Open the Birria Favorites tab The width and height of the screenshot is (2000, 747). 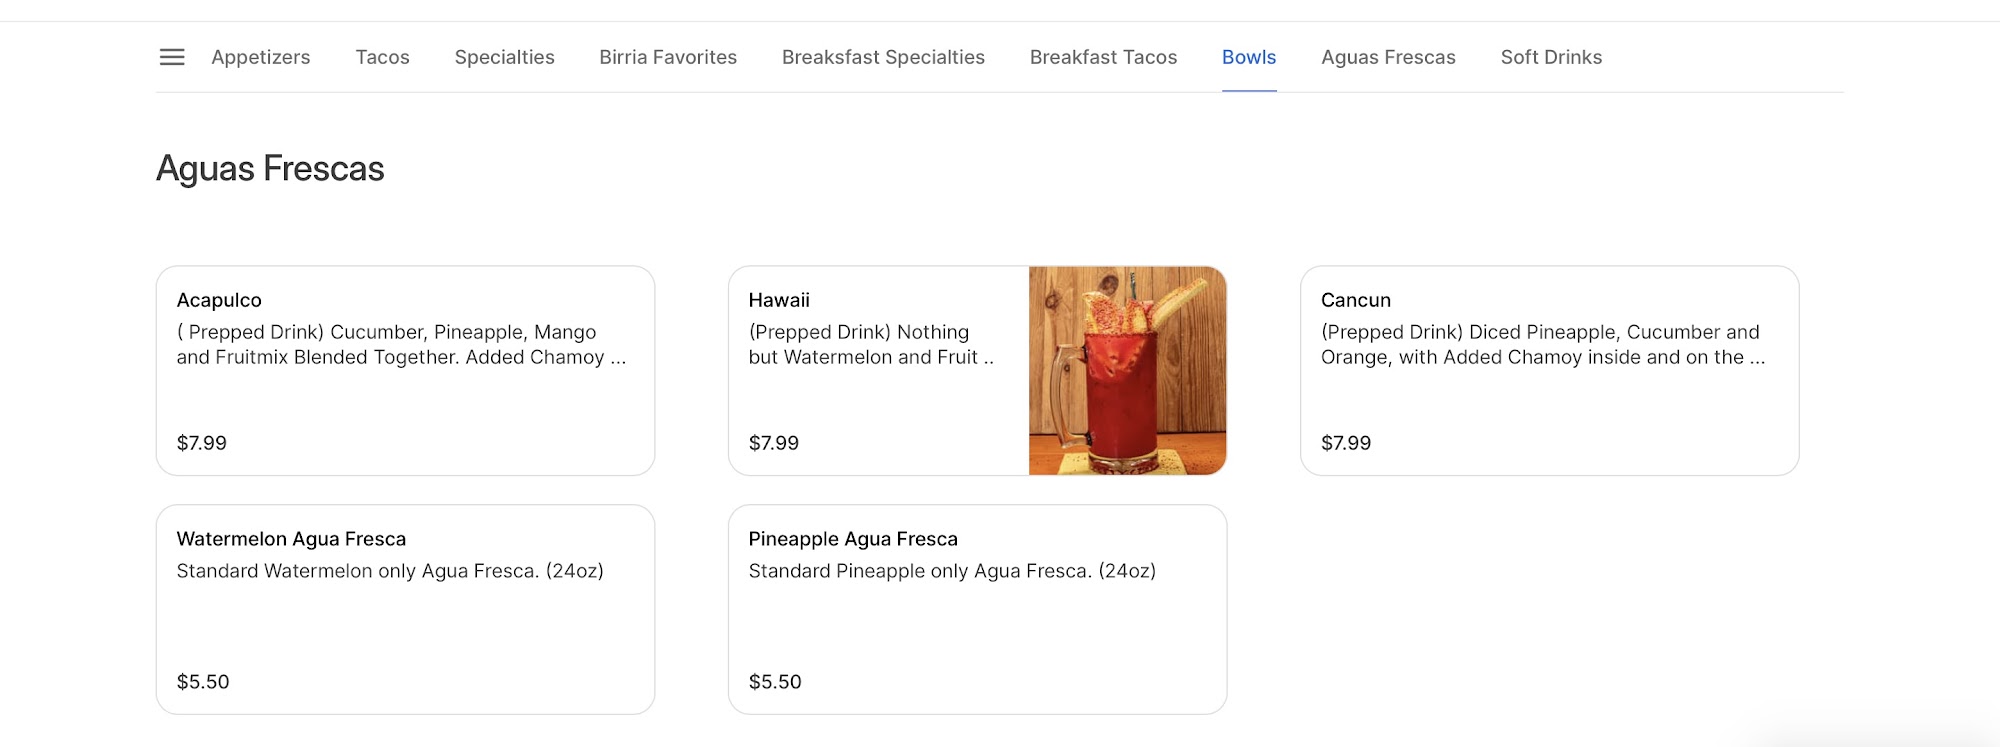point(668,57)
